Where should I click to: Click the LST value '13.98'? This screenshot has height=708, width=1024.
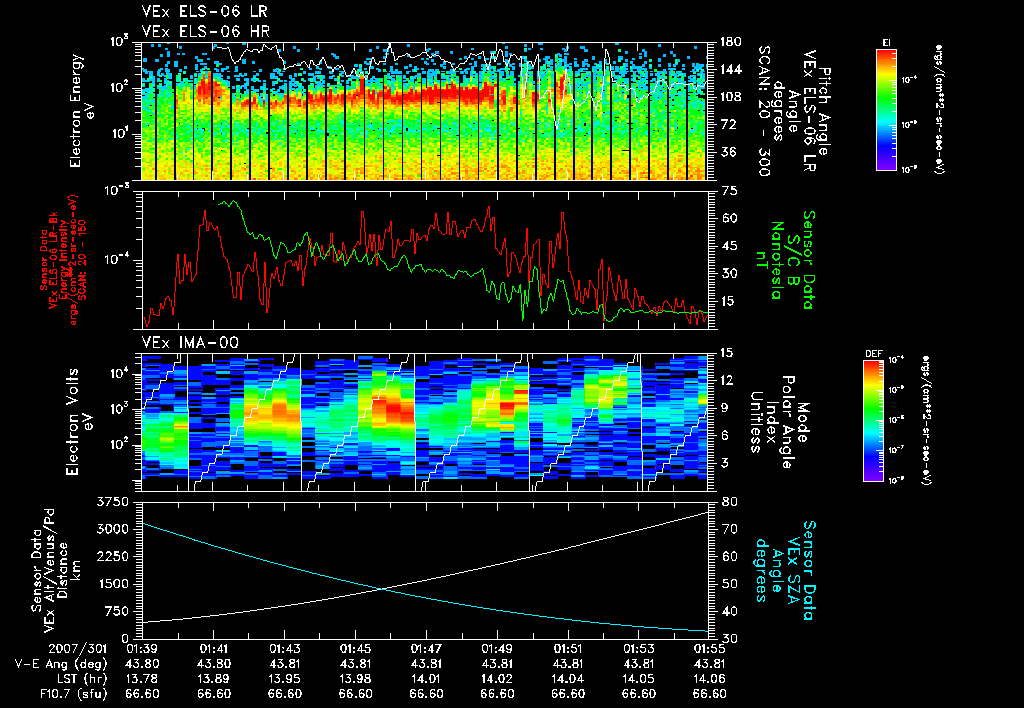pos(355,679)
